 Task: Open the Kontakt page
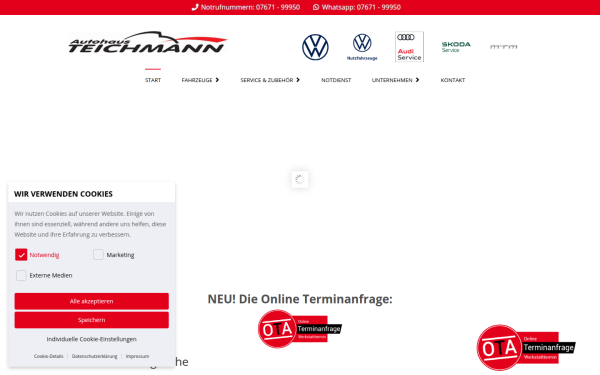click(x=453, y=80)
